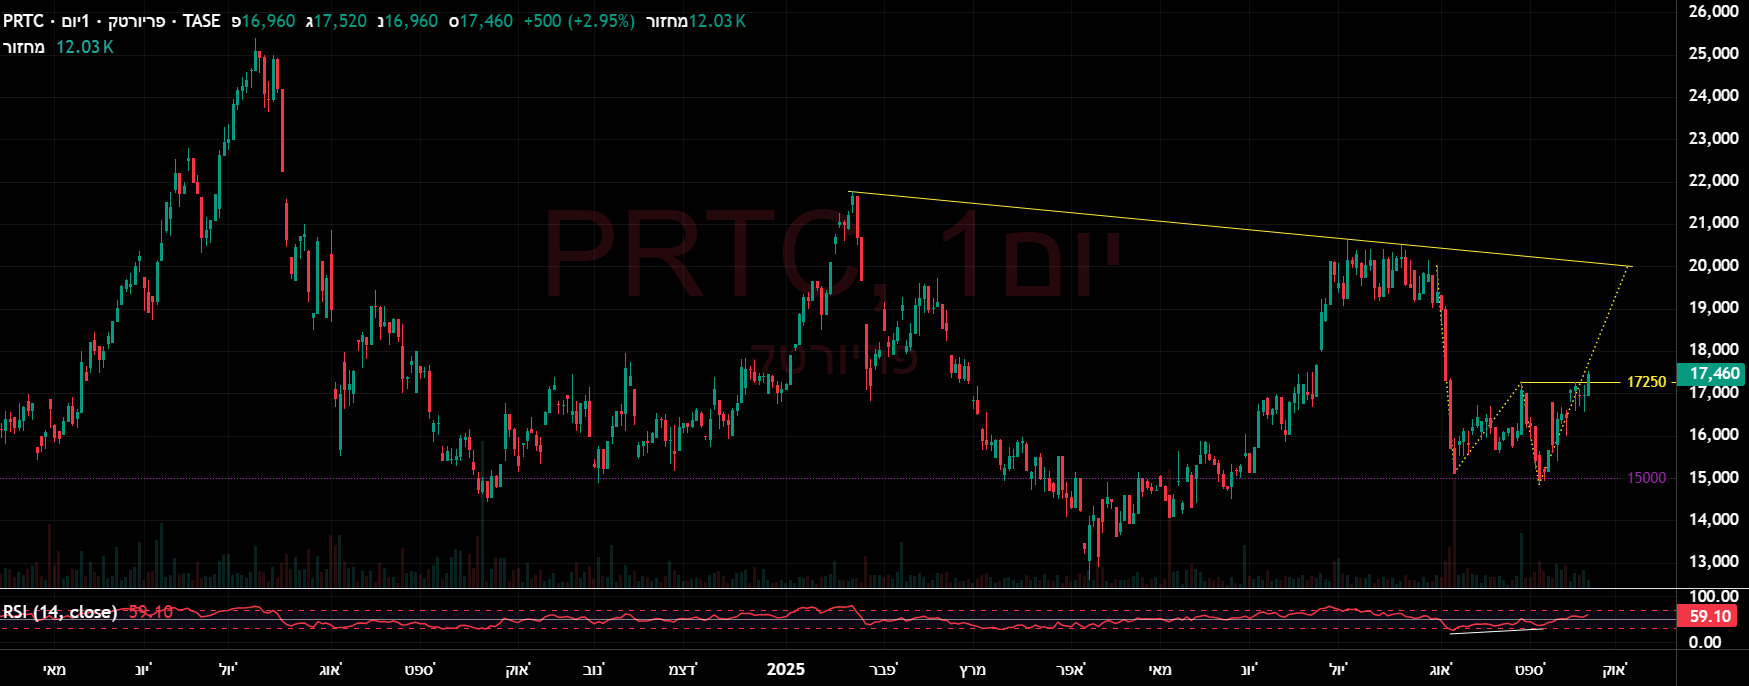Click the 19,000 price axis label
The width and height of the screenshot is (1749, 686).
pyautogui.click(x=1714, y=307)
